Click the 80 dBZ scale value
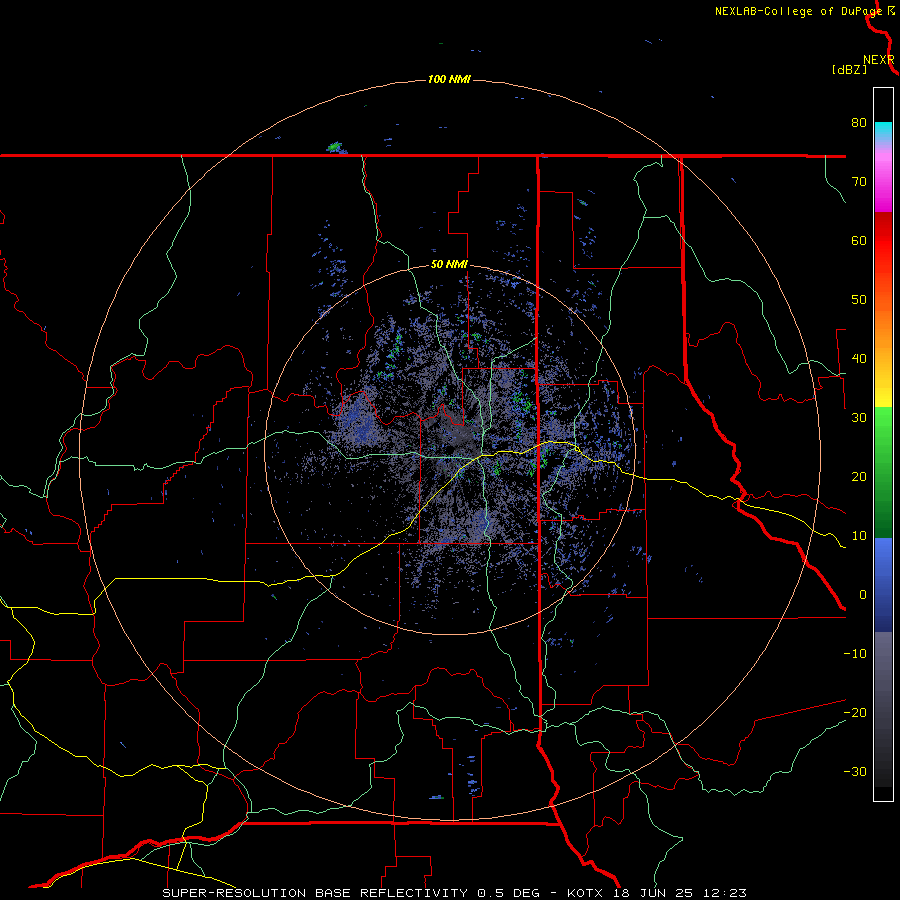Screen dimensions: 900x900 tap(859, 123)
